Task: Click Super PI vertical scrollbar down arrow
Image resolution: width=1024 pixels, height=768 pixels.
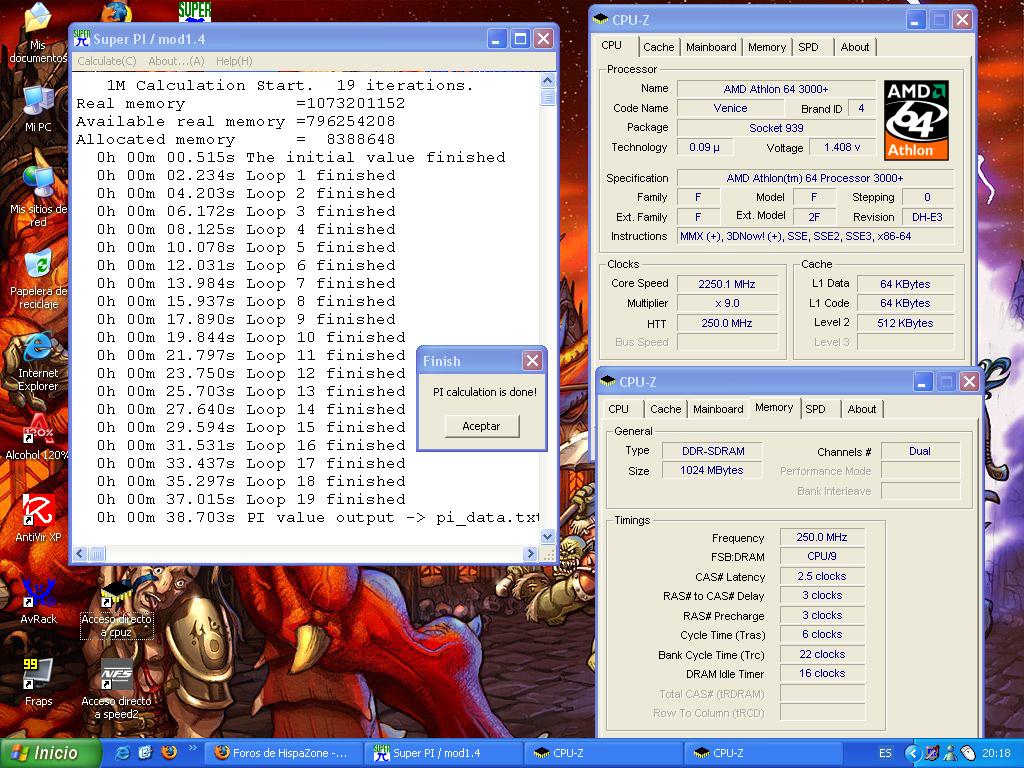Action: pos(547,536)
